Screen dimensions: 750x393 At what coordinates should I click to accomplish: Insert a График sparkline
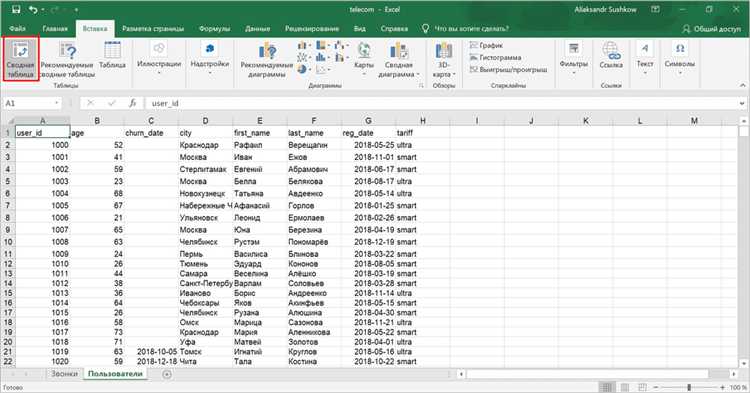pyautogui.click(x=486, y=45)
